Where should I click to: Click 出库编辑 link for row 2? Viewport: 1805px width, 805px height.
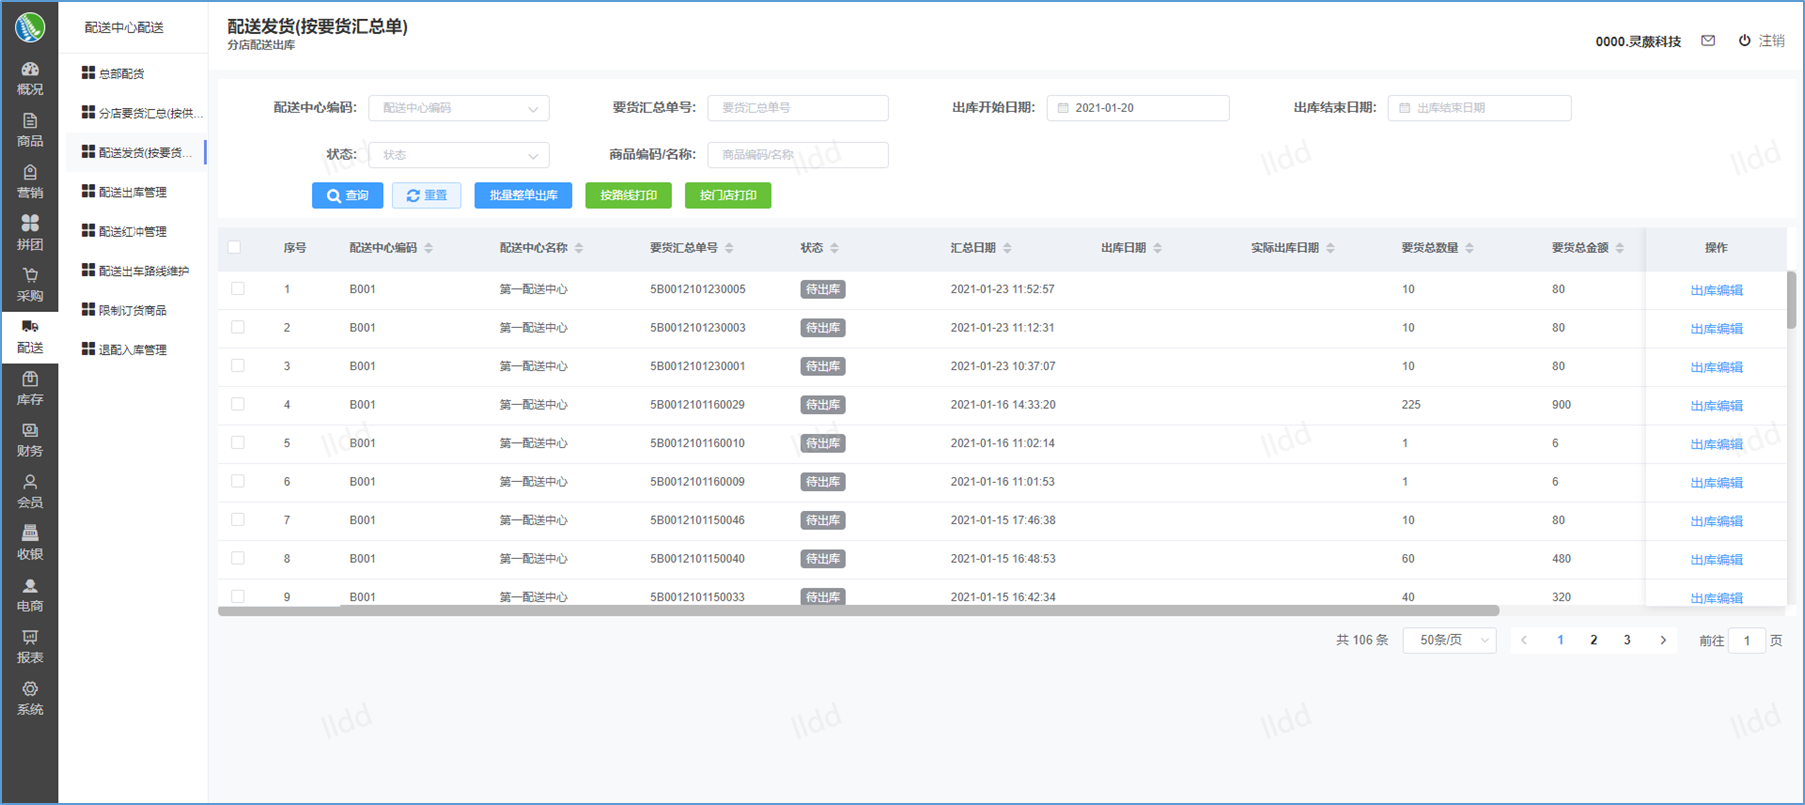tap(1716, 329)
